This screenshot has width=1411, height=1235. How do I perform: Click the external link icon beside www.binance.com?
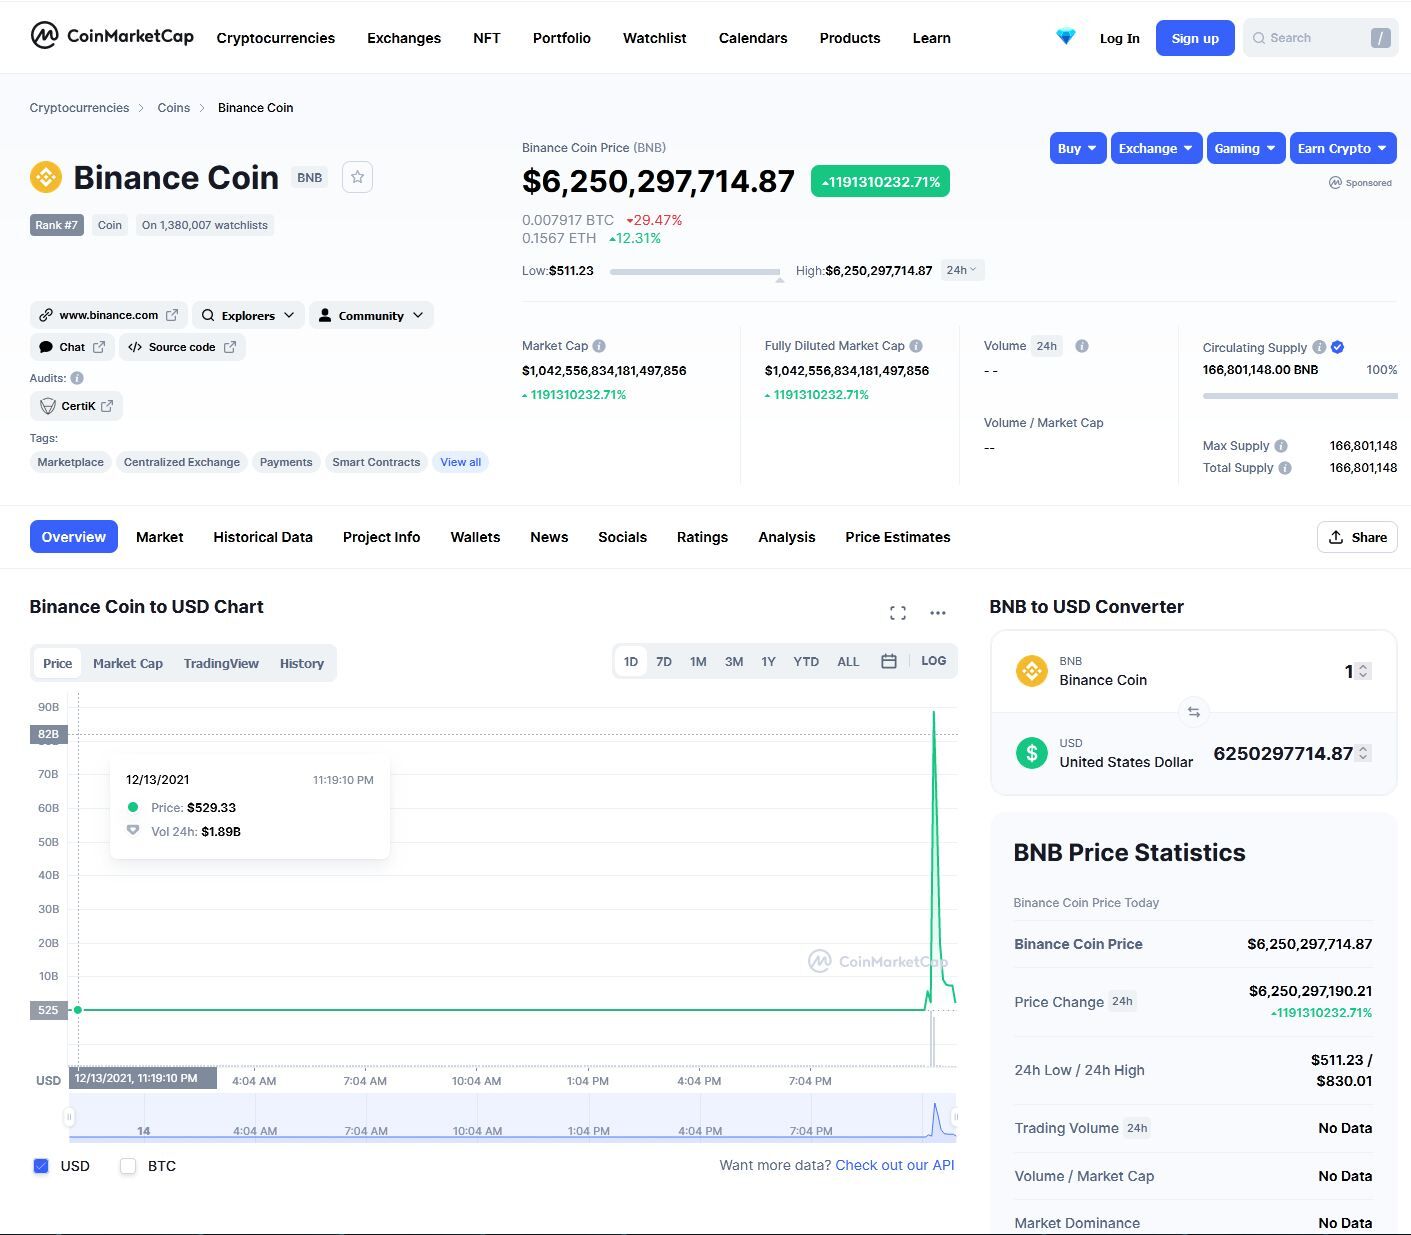[172, 315]
